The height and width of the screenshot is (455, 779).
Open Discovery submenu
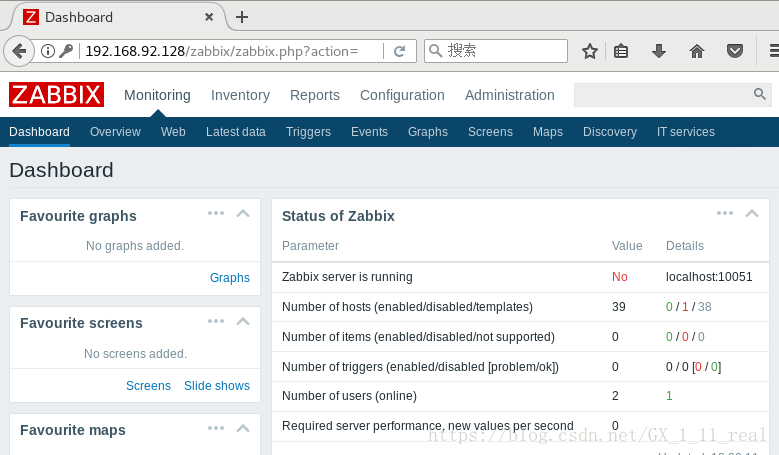pos(610,132)
